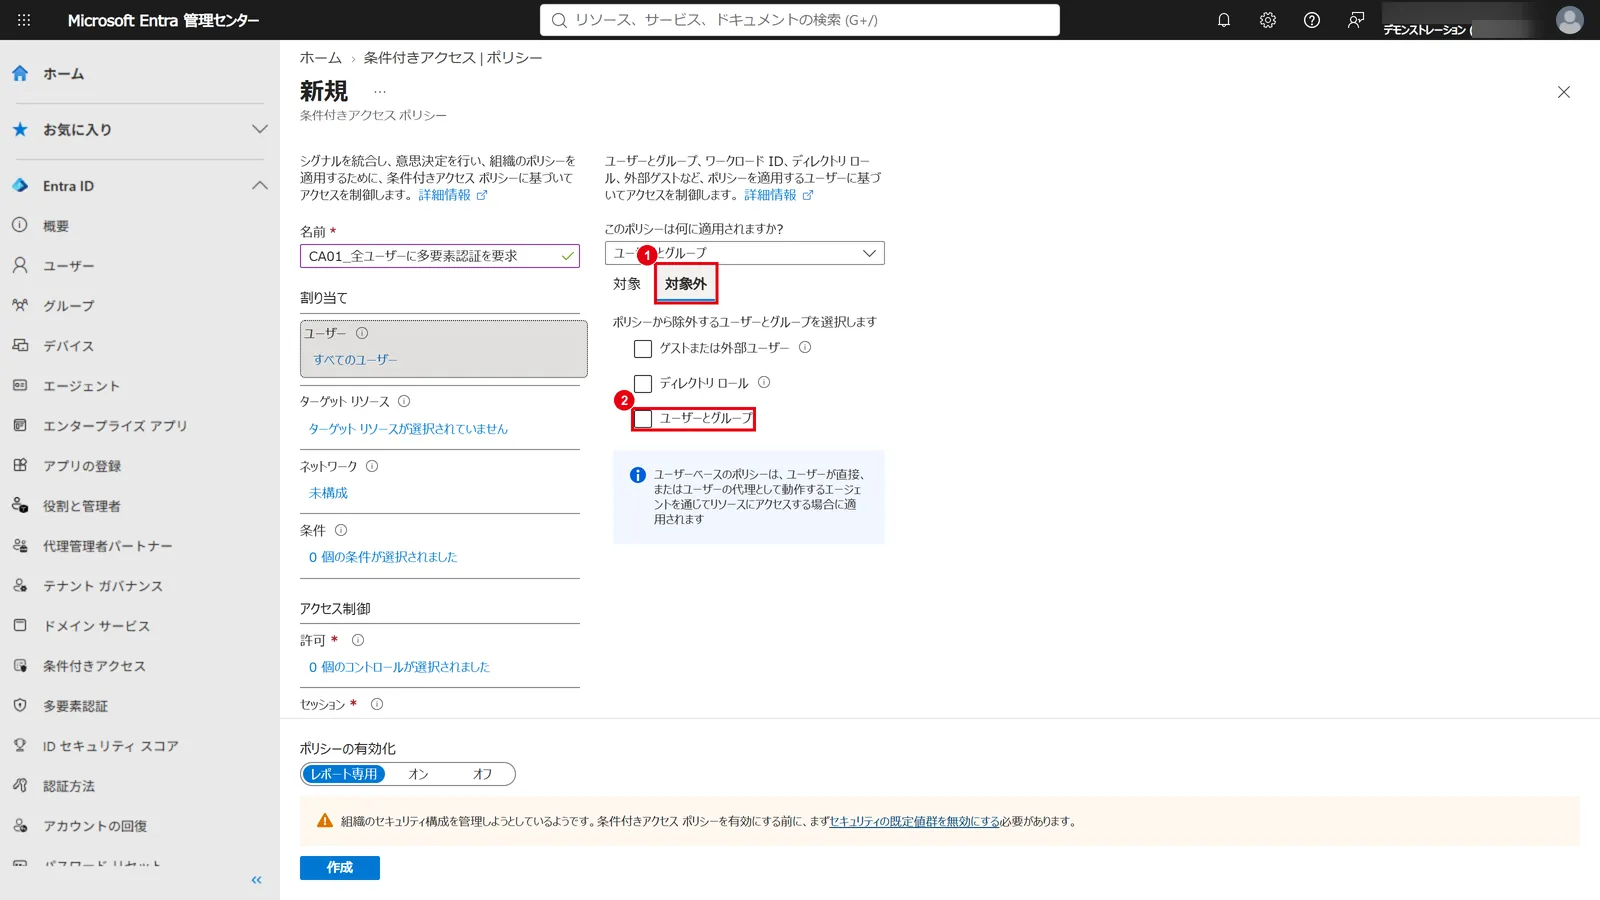Check the ゲストまたは外部ユーザー checkbox
This screenshot has width=1600, height=900.
click(643, 349)
